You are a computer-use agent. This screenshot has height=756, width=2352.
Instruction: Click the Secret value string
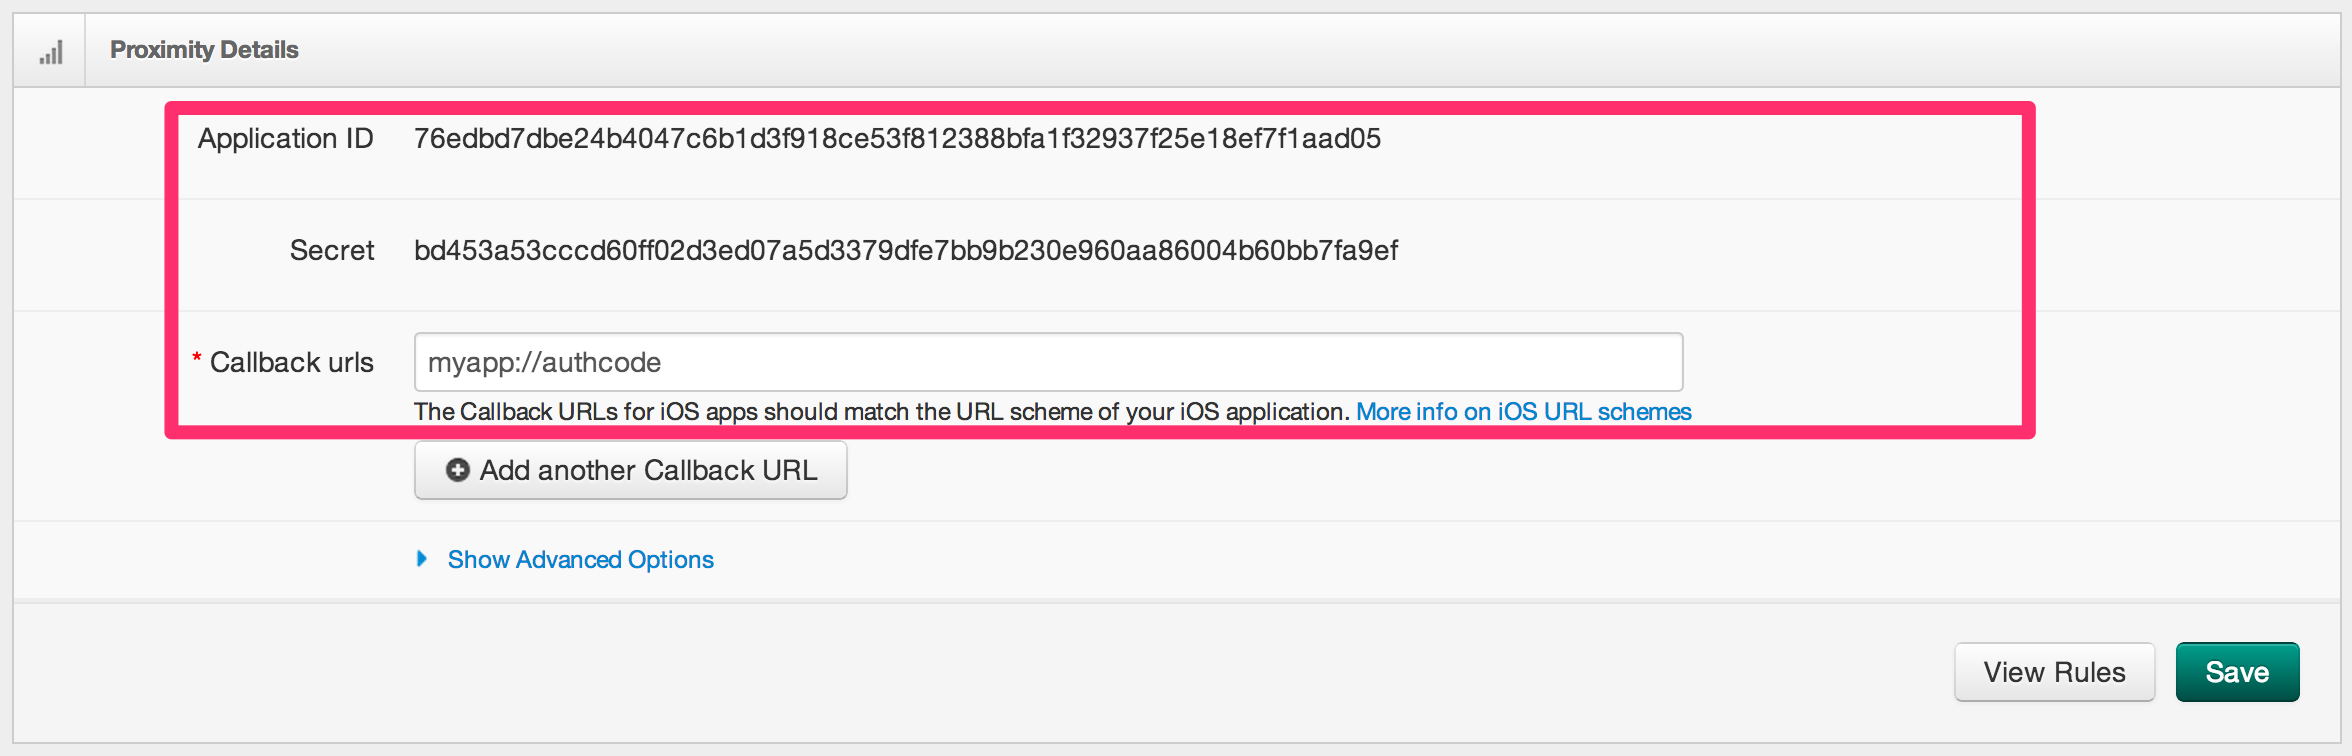pos(906,250)
